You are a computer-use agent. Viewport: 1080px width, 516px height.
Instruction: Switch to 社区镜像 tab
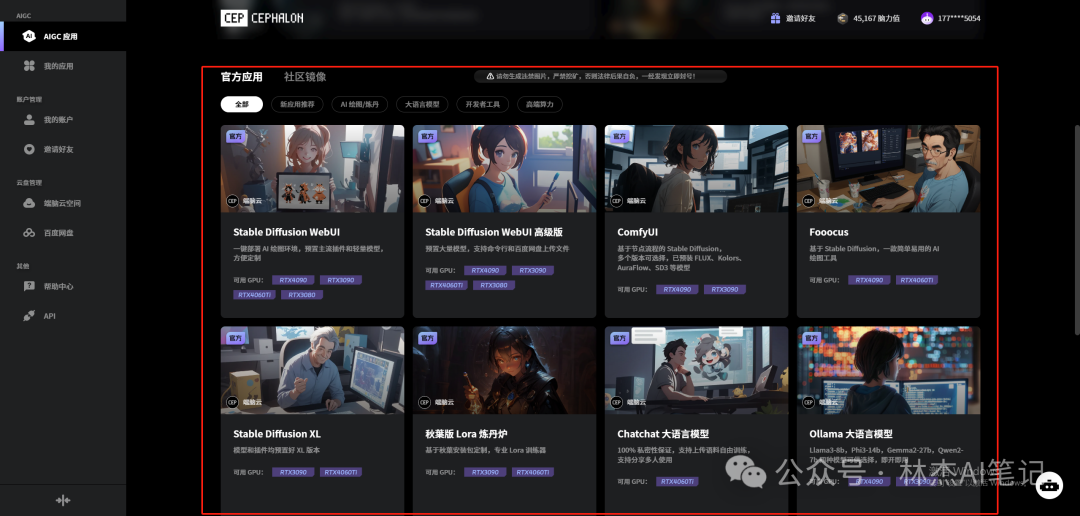click(x=305, y=77)
